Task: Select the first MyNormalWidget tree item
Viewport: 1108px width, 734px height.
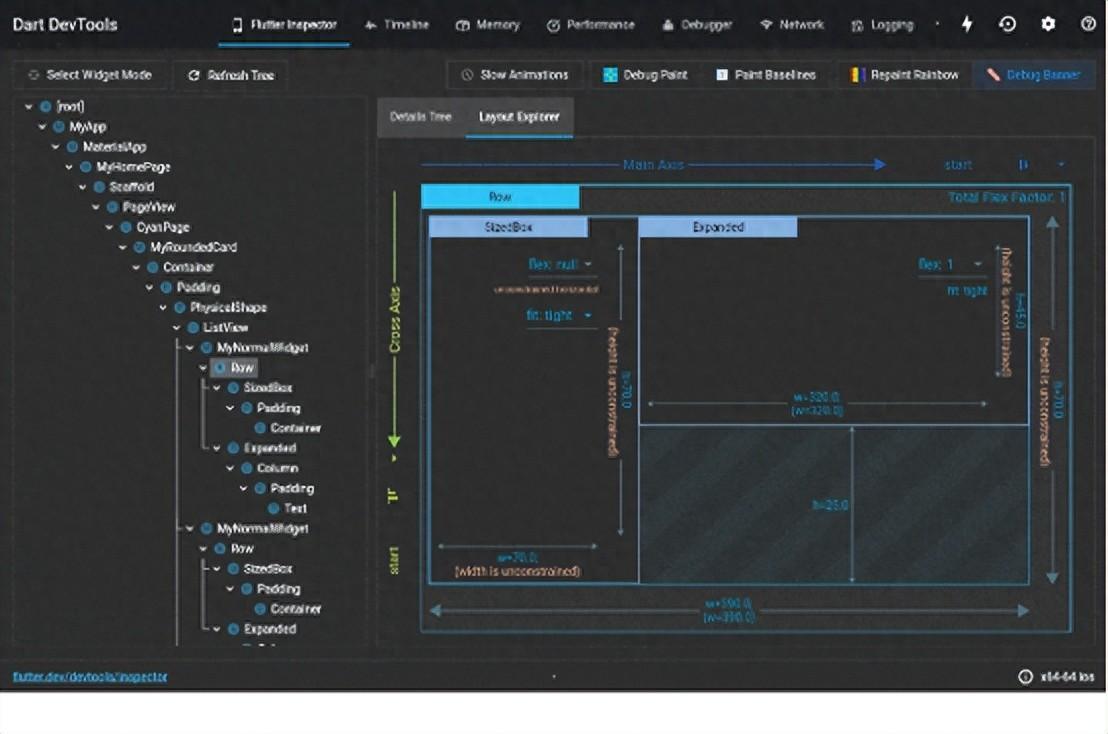Action: pyautogui.click(x=262, y=348)
